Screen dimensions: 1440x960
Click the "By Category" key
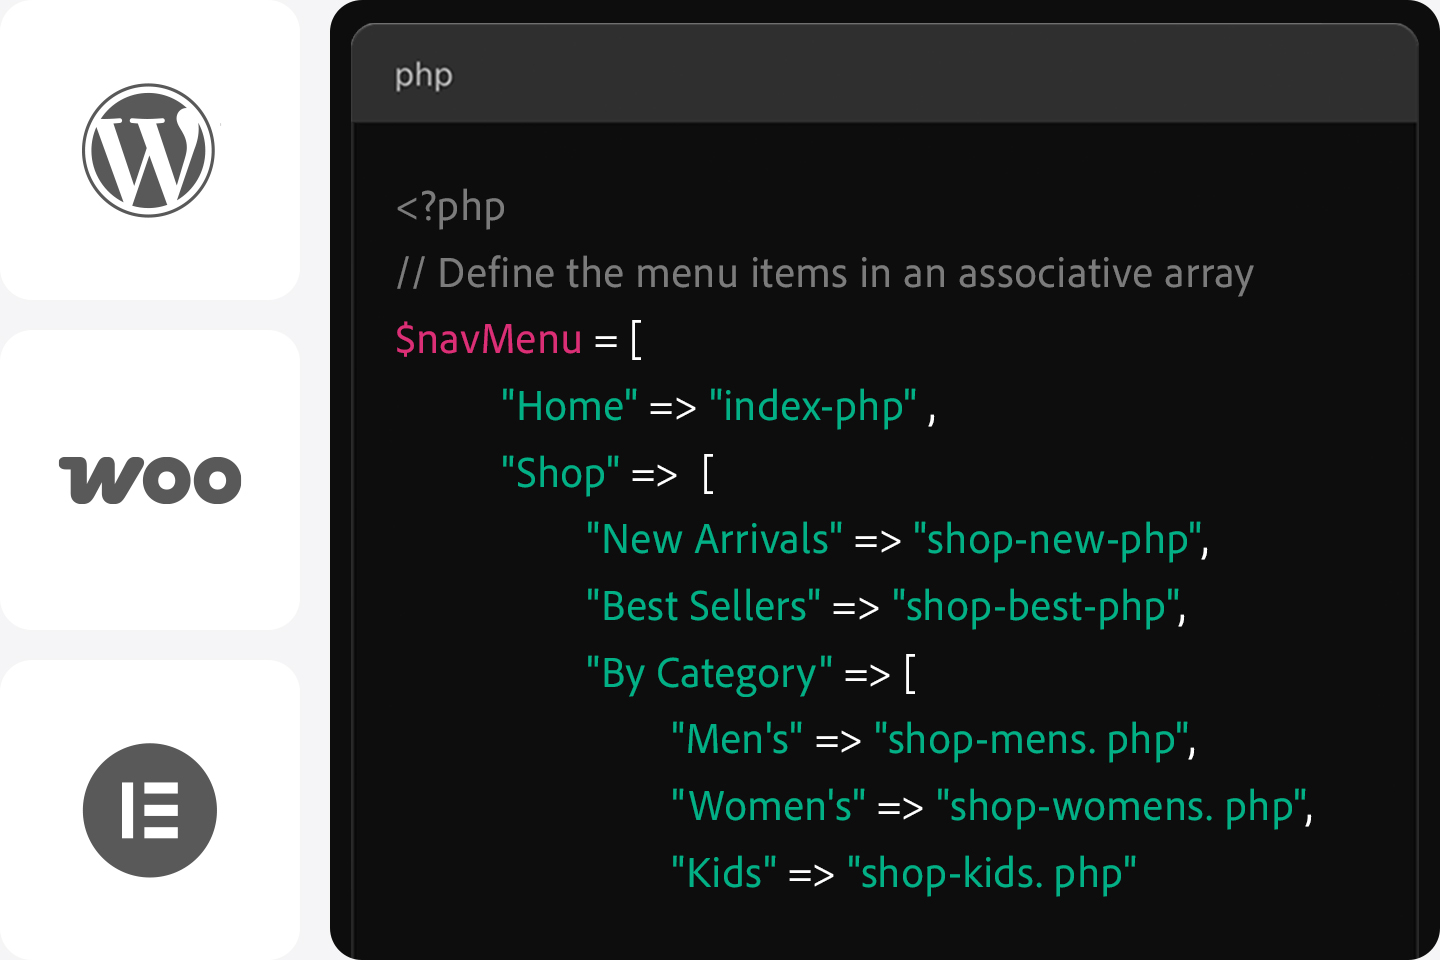[x=709, y=673]
